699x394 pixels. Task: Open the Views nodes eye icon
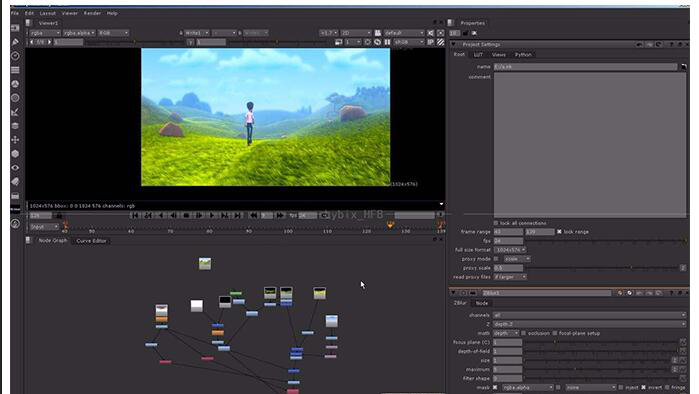click(15, 168)
